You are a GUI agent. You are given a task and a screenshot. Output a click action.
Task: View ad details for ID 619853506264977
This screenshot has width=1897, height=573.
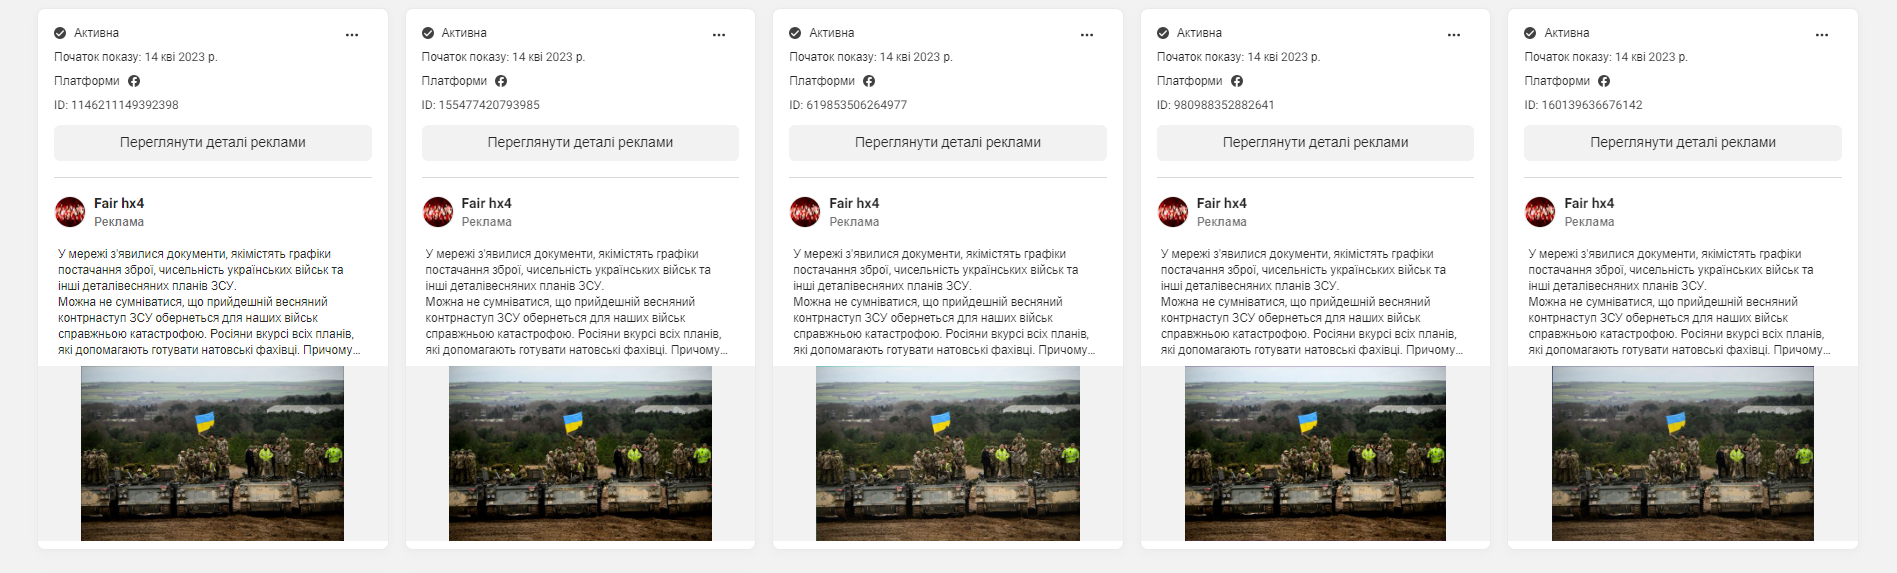pos(948,142)
